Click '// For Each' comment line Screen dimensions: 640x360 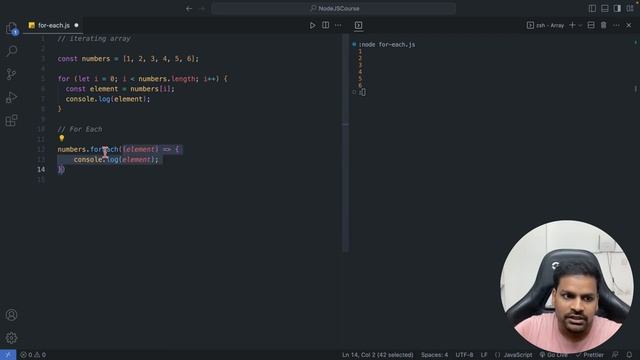pos(80,129)
